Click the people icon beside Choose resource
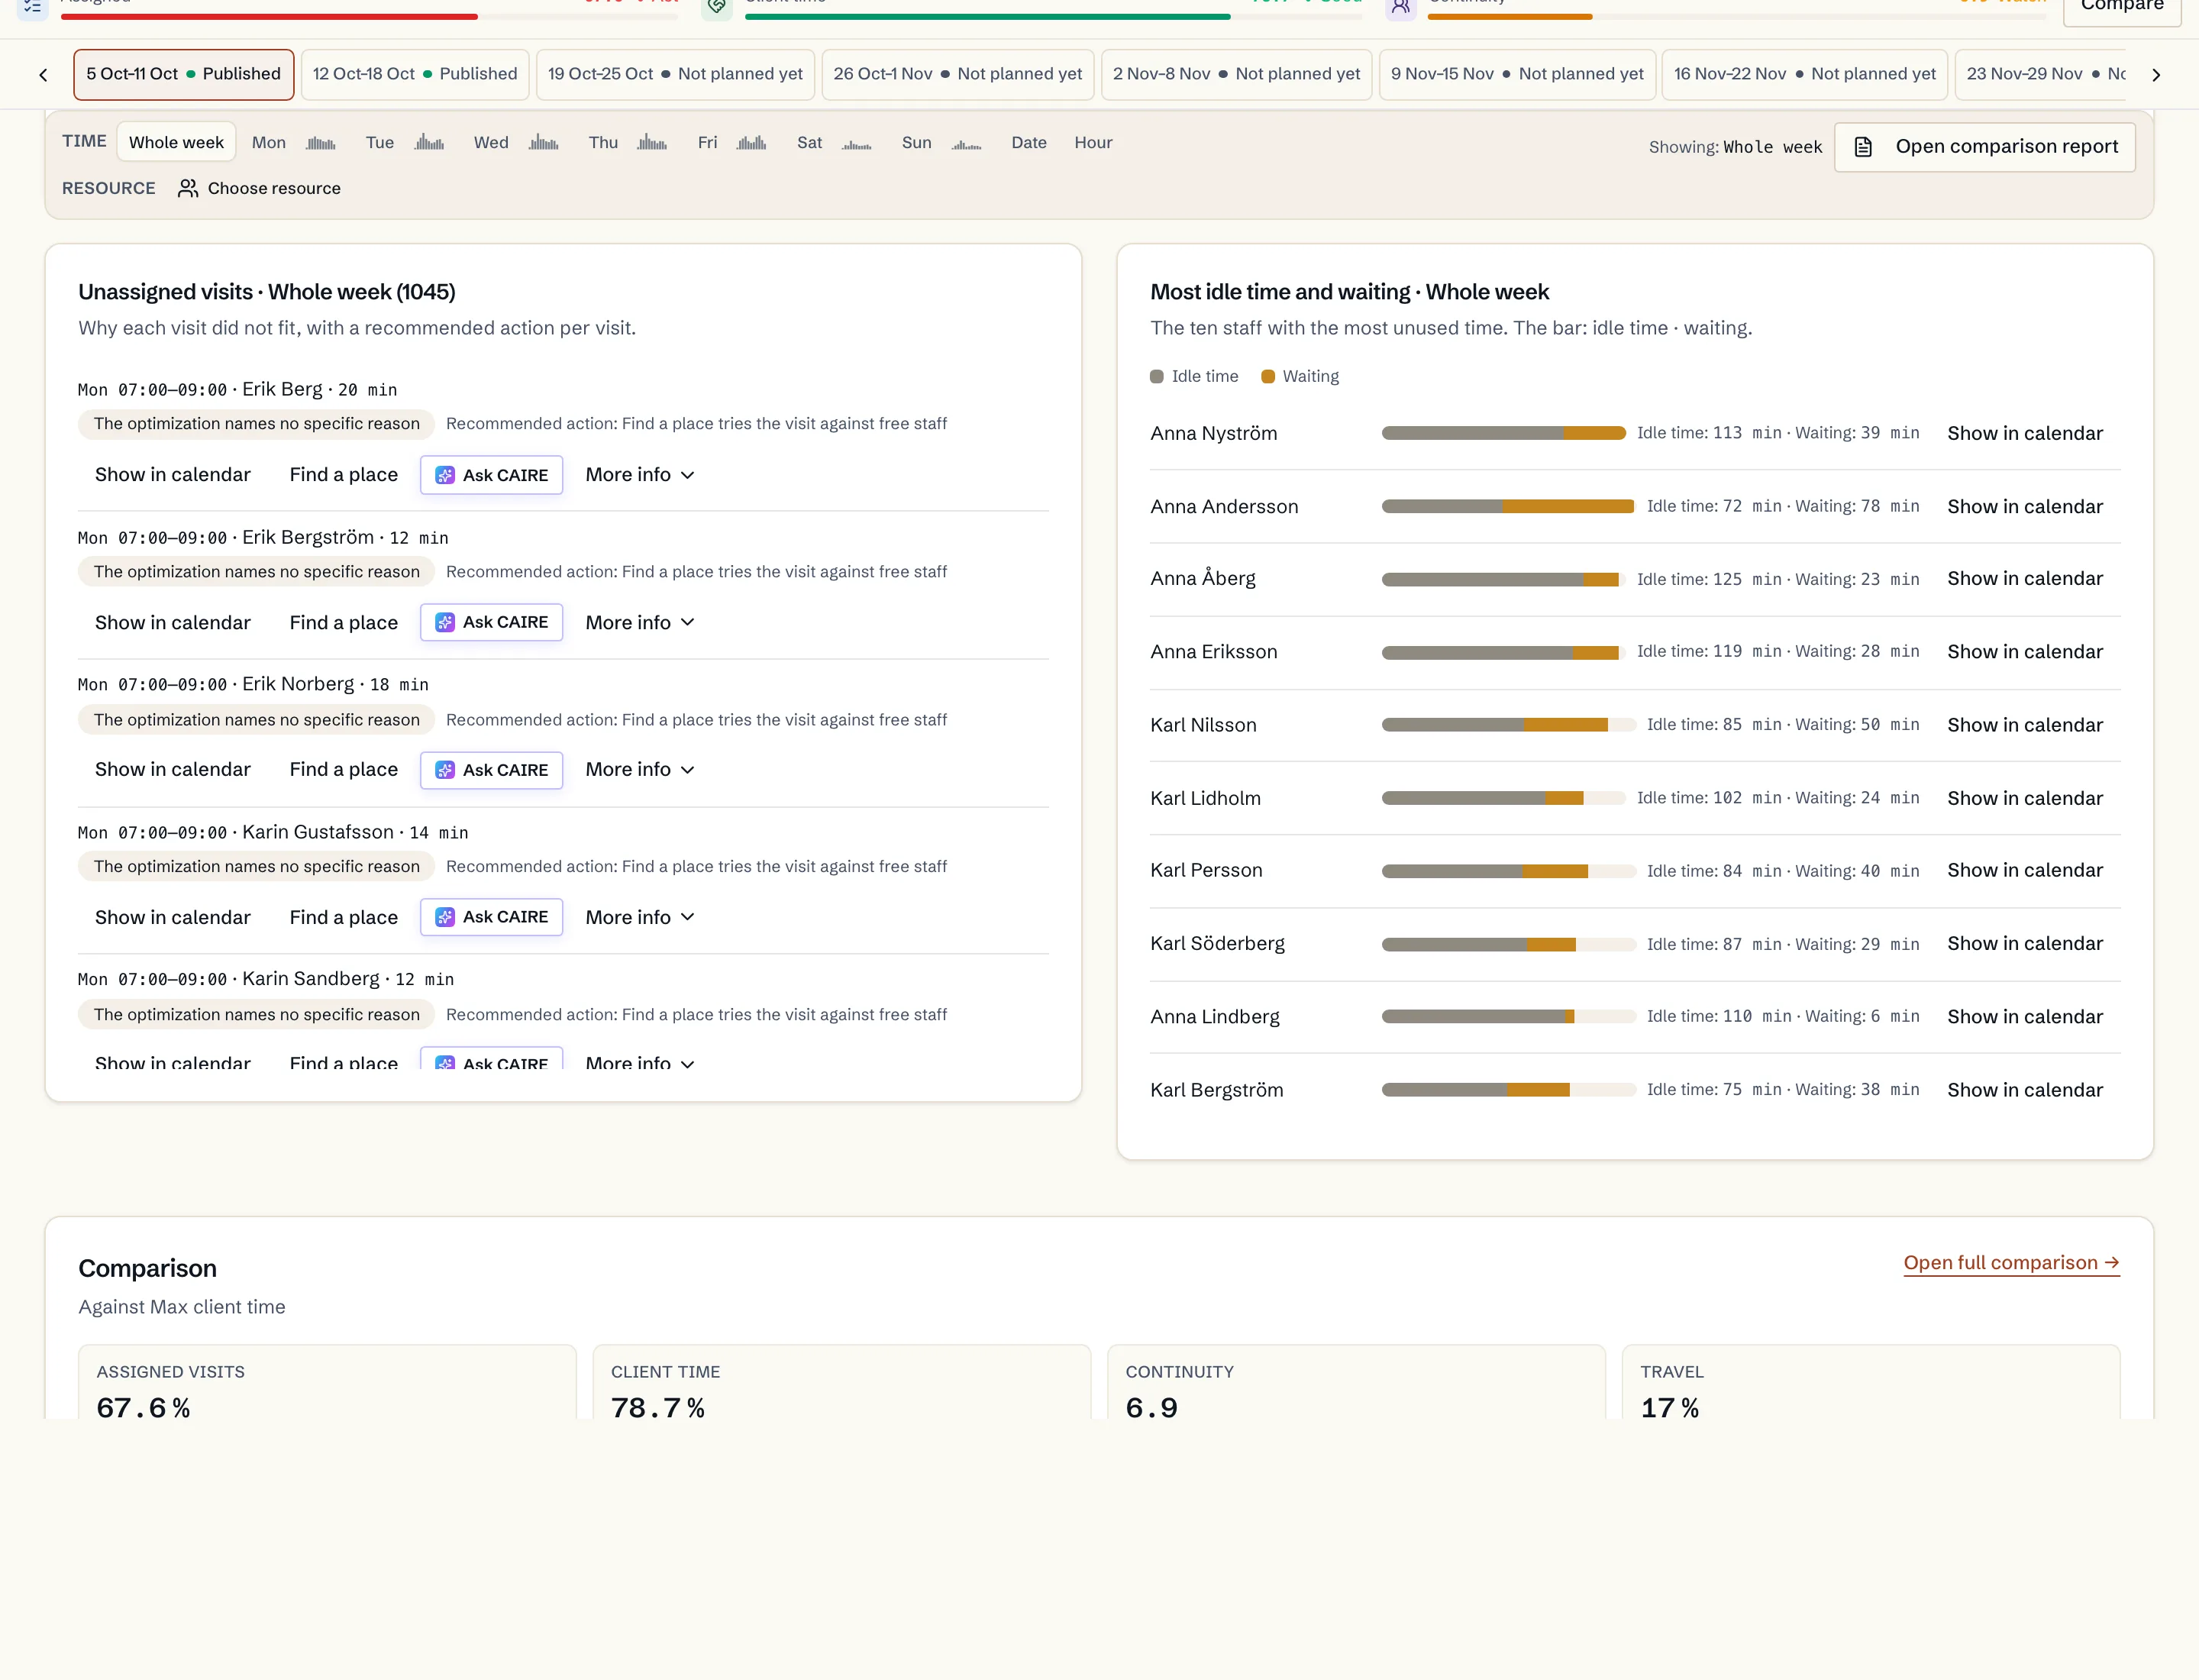This screenshot has height=1680, width=2199. [187, 188]
